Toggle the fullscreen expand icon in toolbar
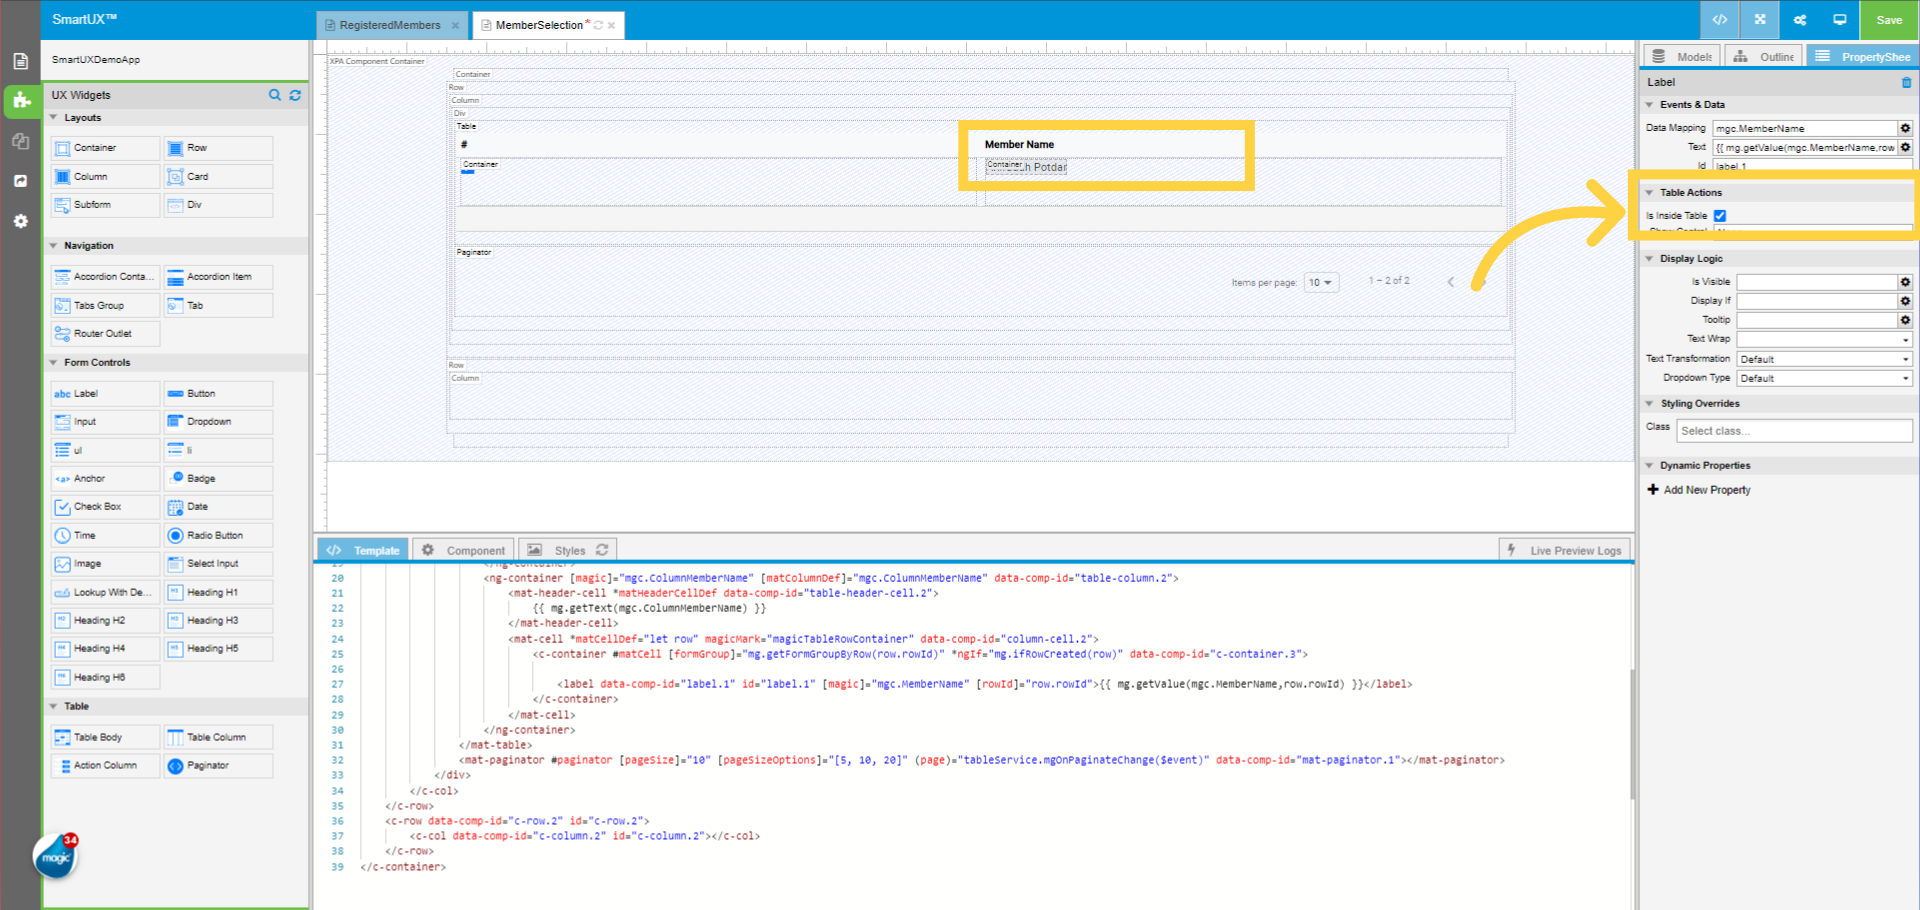 pyautogui.click(x=1759, y=19)
